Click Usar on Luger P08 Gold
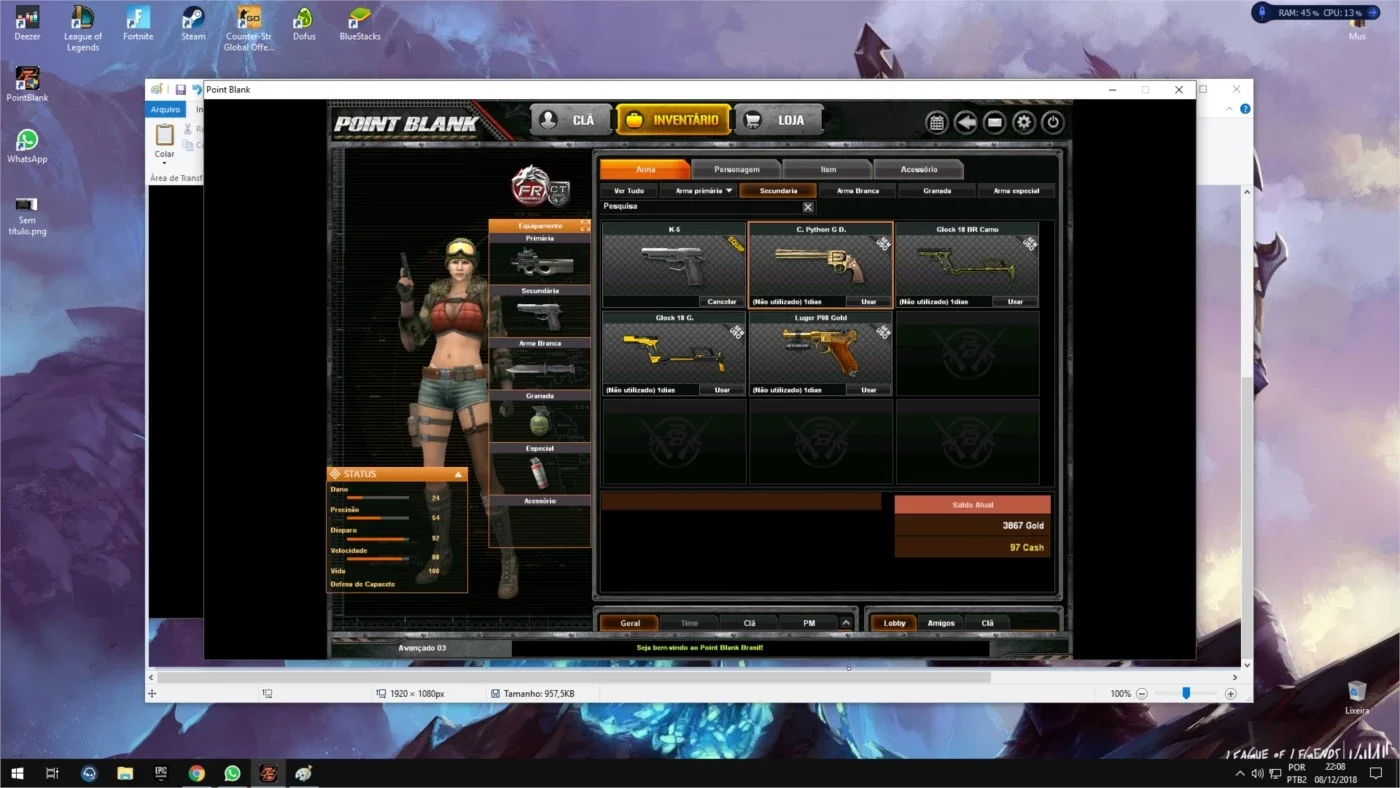 click(868, 390)
